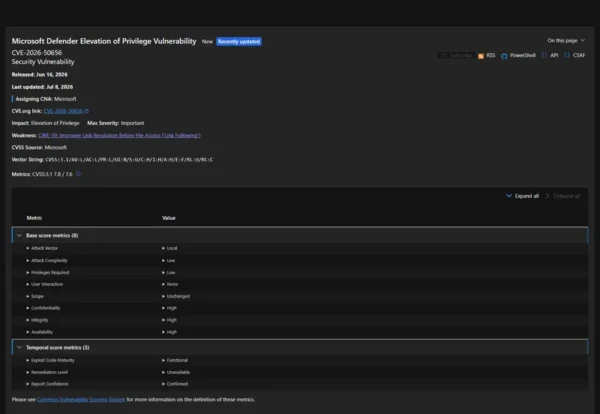Click the Vector String CVSS:3.1 value

pyautogui.click(x=129, y=160)
